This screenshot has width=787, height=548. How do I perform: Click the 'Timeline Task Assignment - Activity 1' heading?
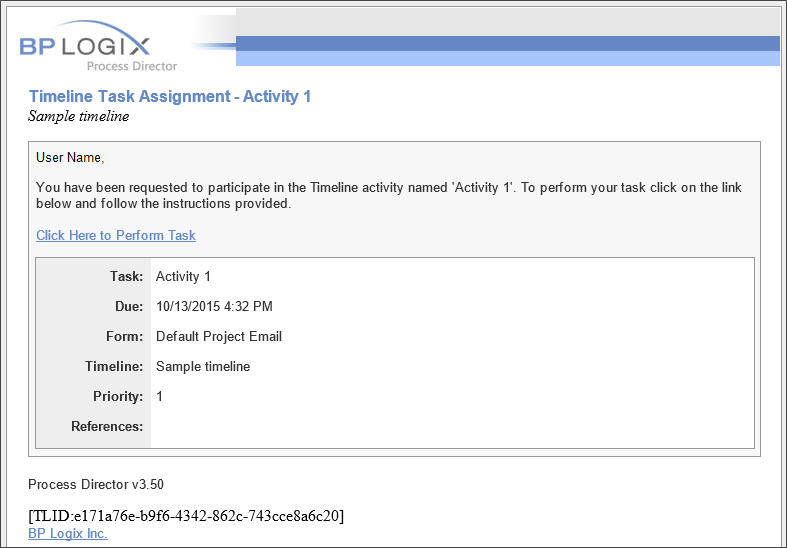click(x=170, y=96)
